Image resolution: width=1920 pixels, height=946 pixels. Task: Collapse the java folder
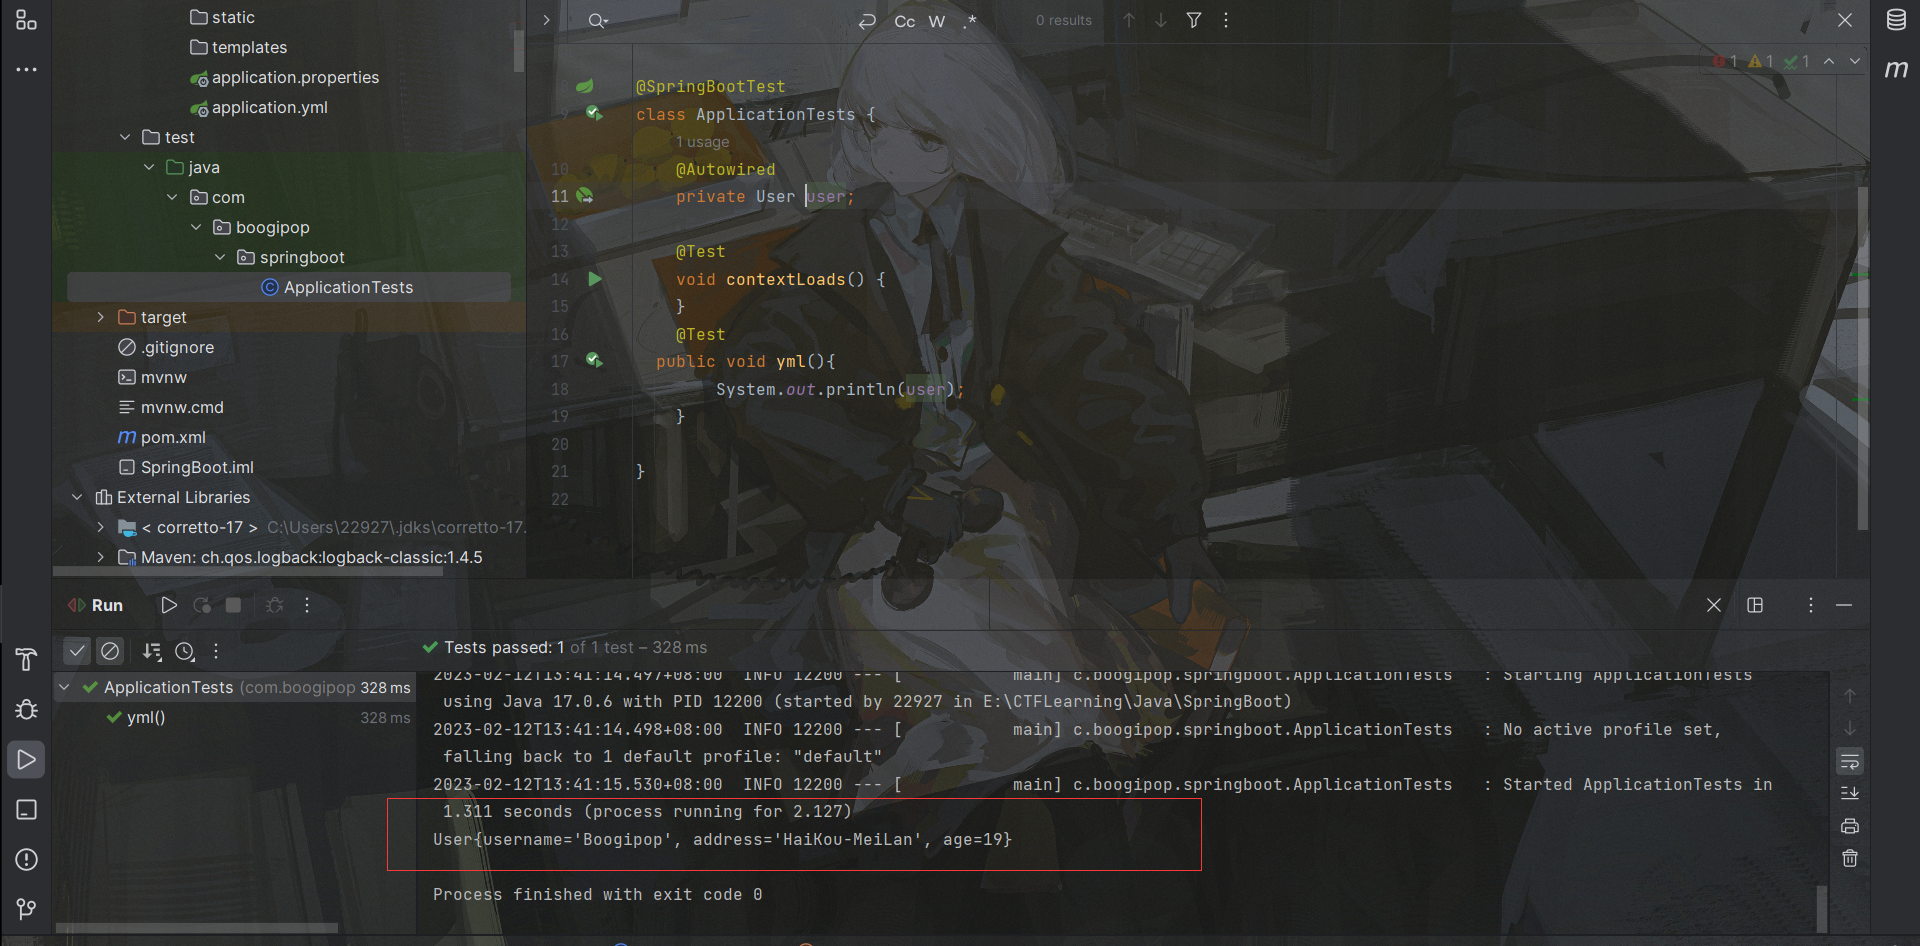[x=149, y=167]
